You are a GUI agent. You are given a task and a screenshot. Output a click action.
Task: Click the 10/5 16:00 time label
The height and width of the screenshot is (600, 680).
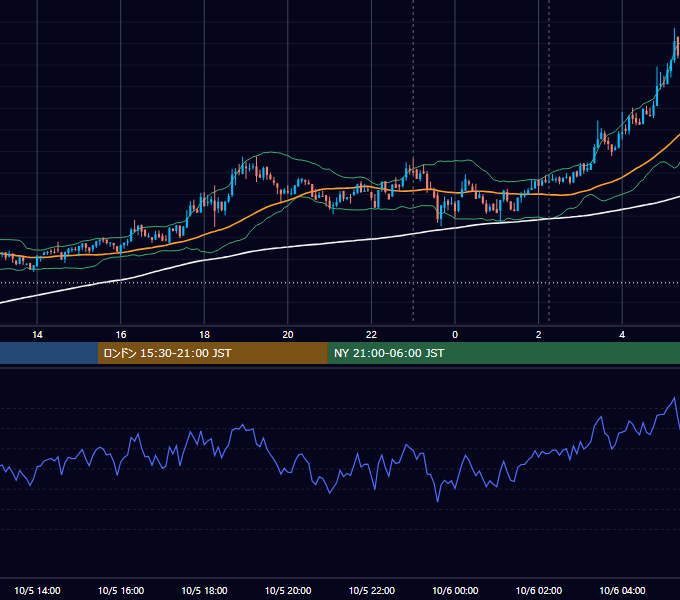pyautogui.click(x=121, y=590)
